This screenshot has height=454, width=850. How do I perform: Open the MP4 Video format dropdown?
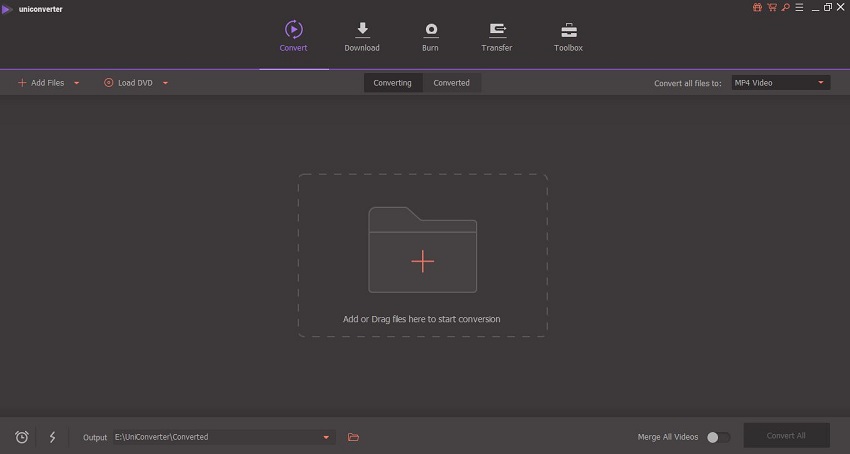click(780, 83)
